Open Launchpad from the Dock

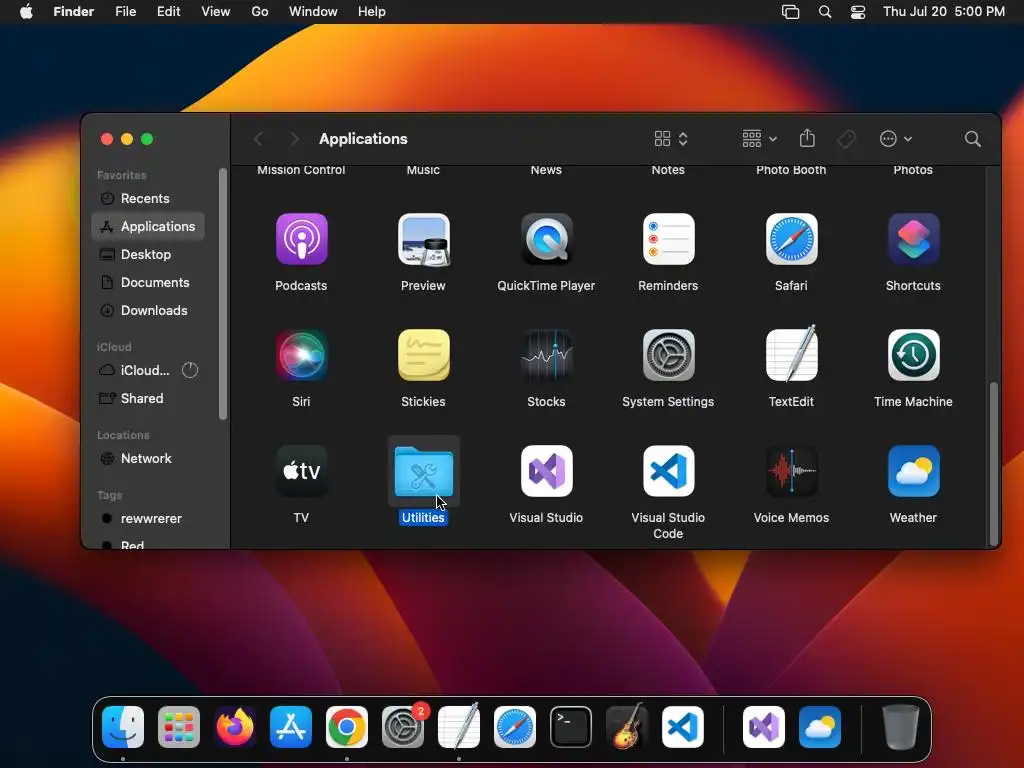[179, 727]
